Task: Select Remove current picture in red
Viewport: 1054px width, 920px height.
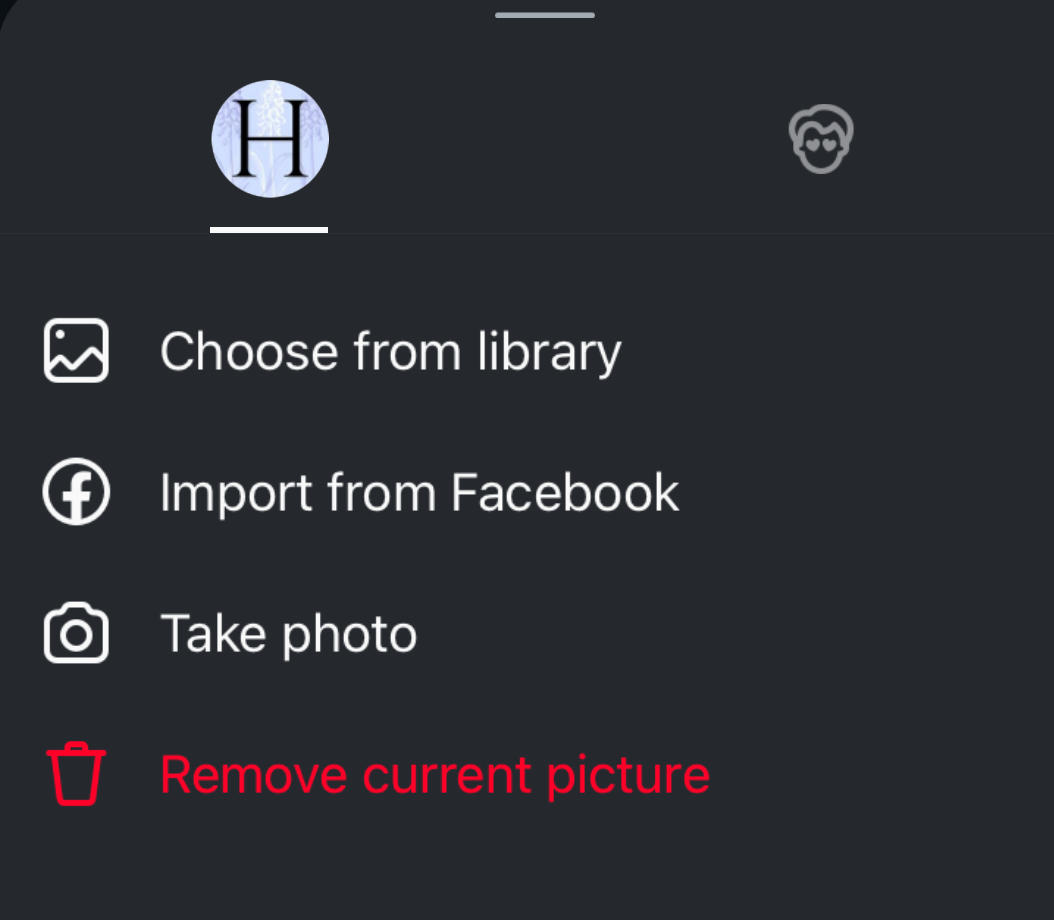Action: [x=435, y=775]
